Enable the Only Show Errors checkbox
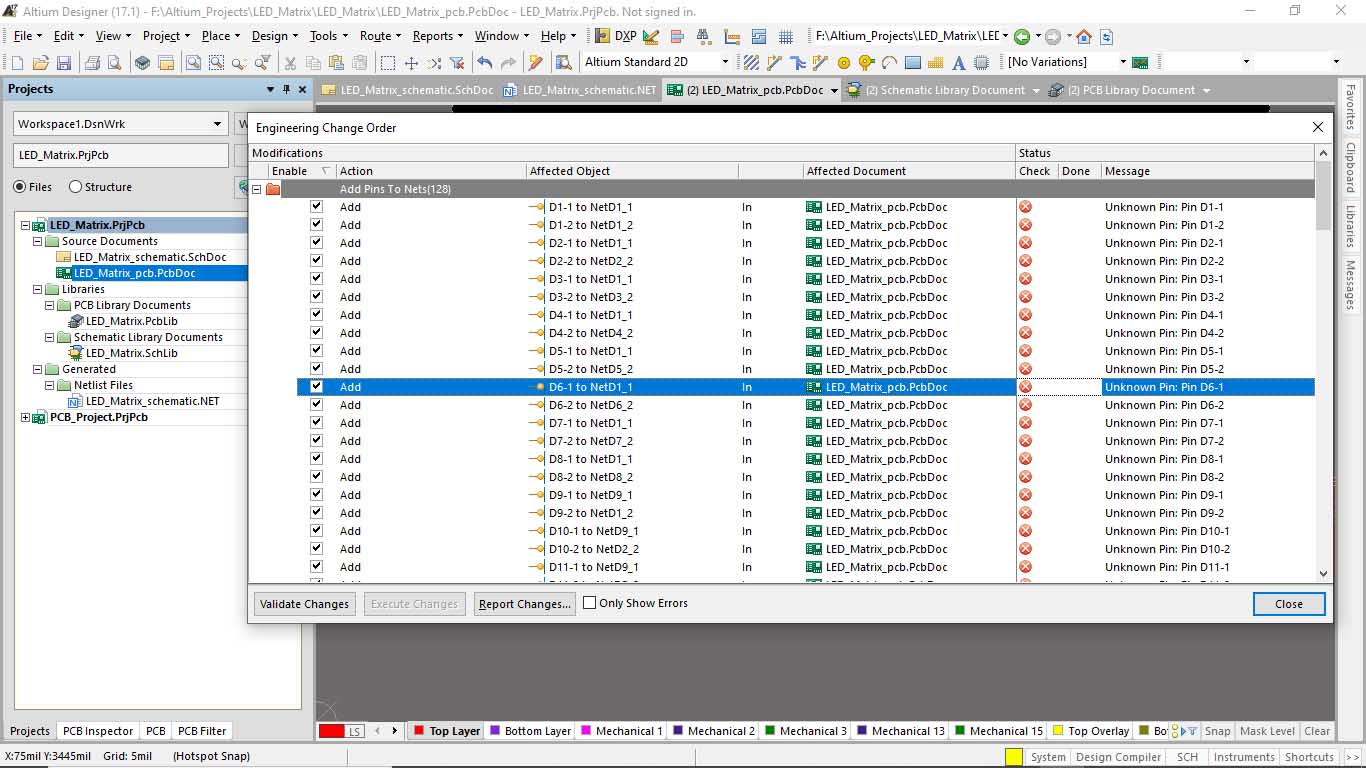1366x768 pixels. coord(590,603)
